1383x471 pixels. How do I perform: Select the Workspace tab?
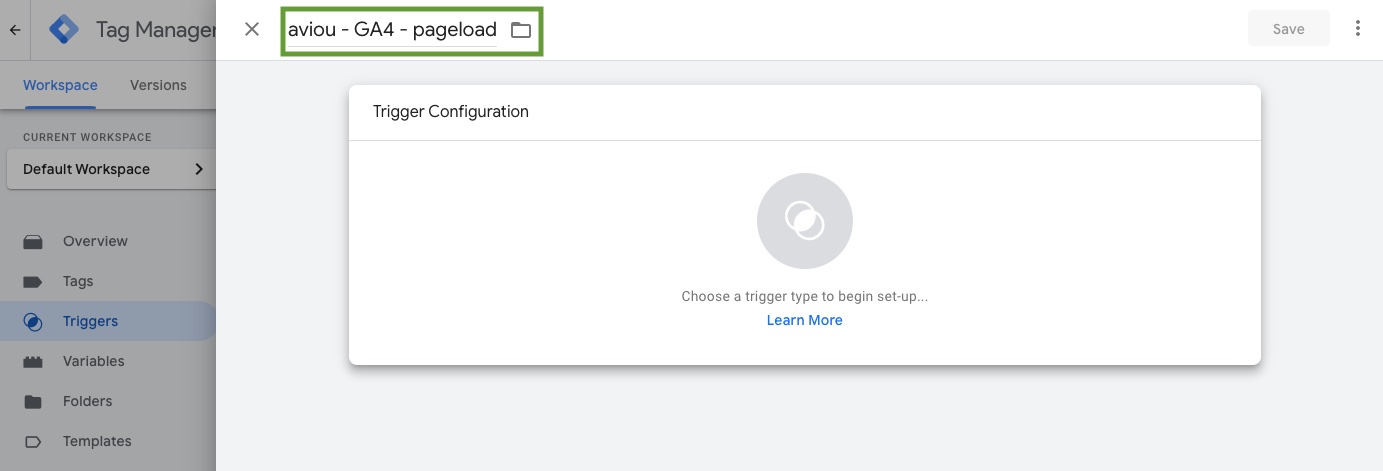[x=60, y=85]
